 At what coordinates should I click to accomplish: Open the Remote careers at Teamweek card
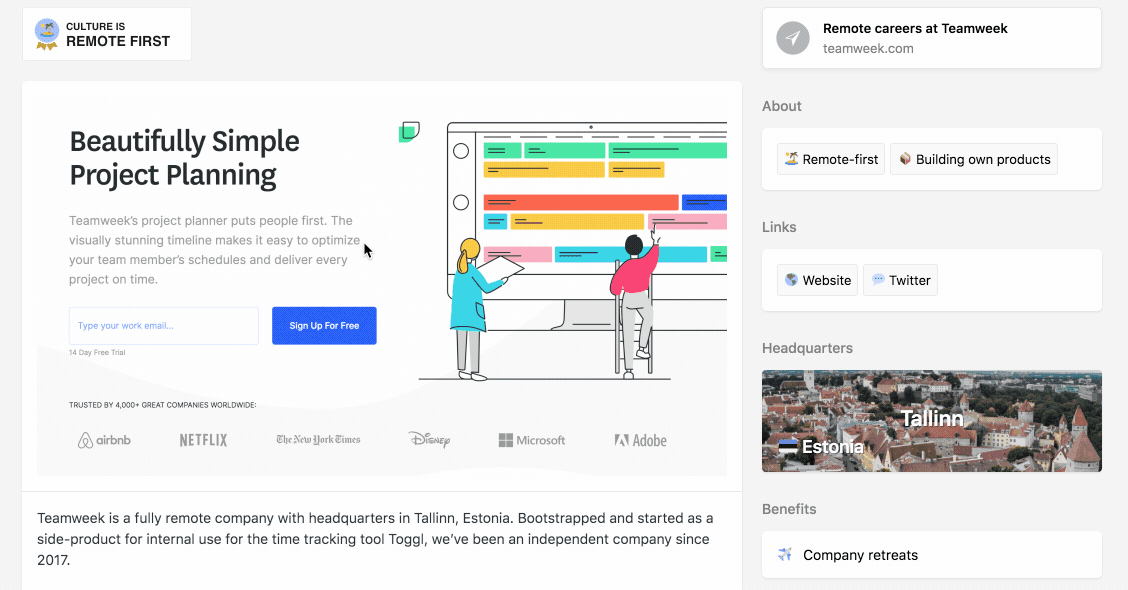(931, 38)
